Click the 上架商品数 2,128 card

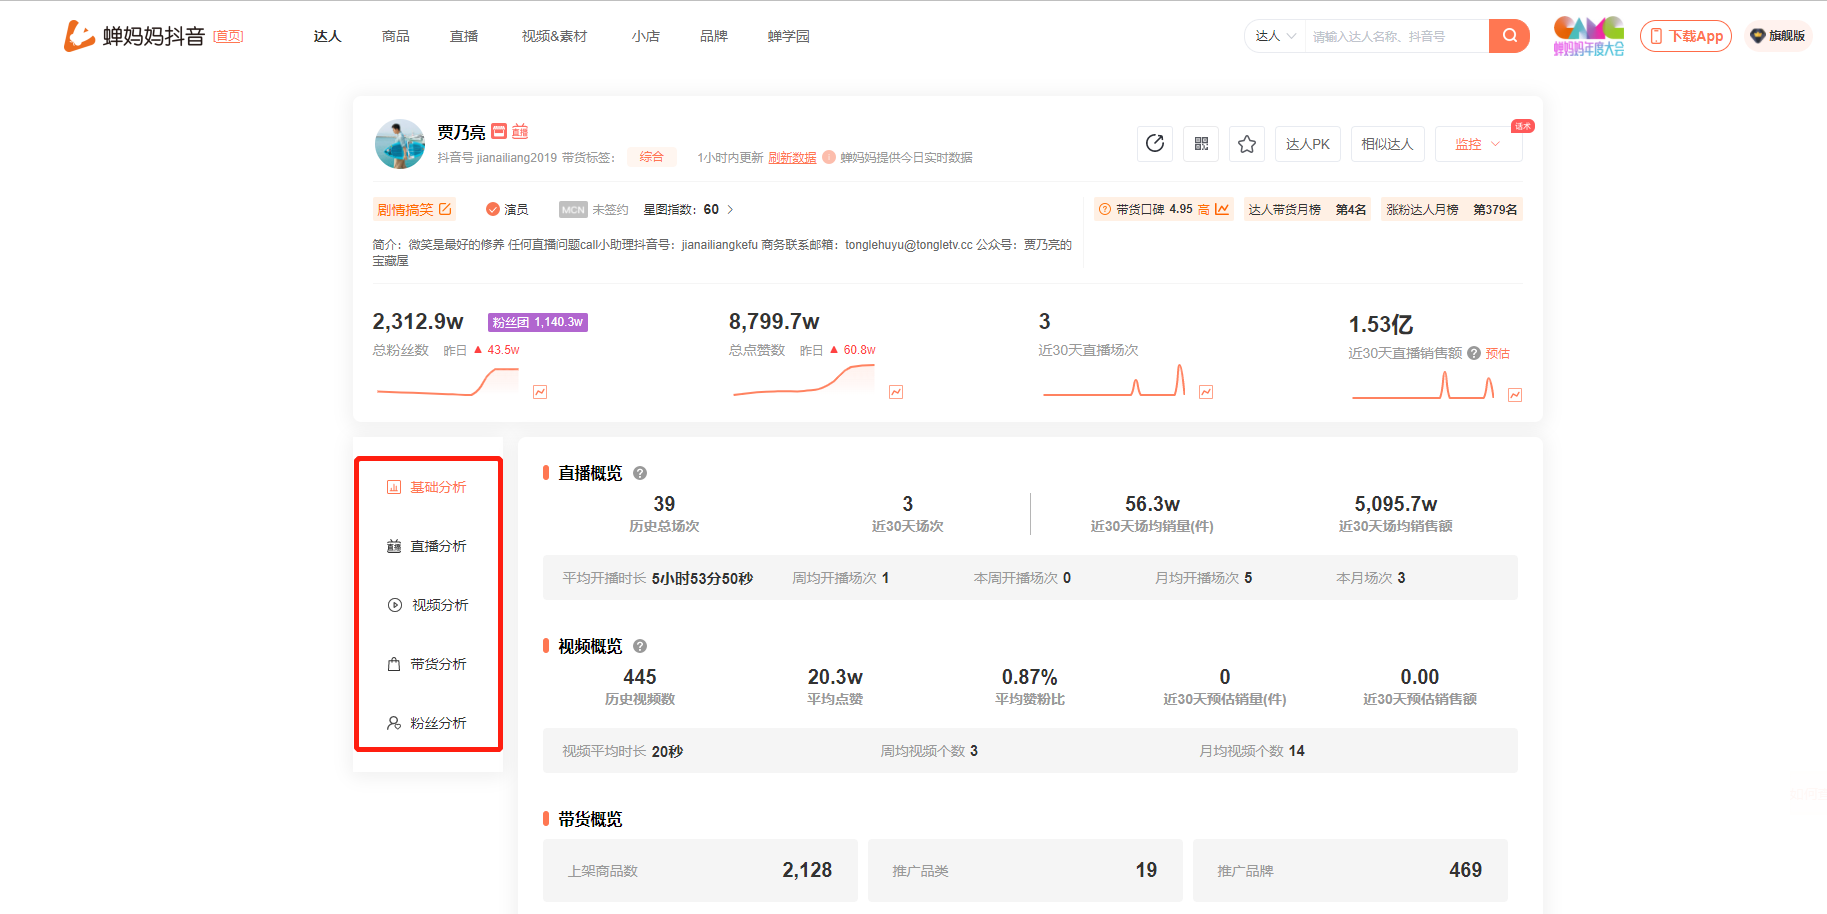click(700, 870)
